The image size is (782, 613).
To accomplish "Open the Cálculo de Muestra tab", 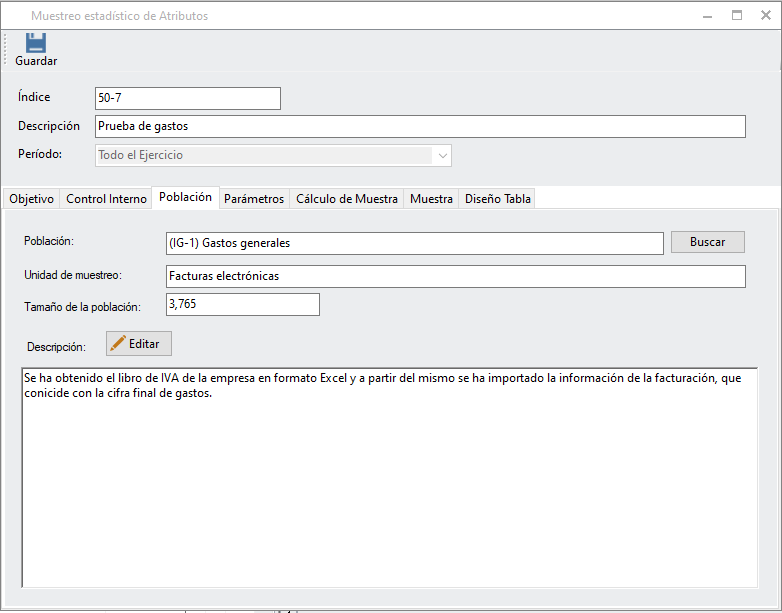I will click(347, 199).
